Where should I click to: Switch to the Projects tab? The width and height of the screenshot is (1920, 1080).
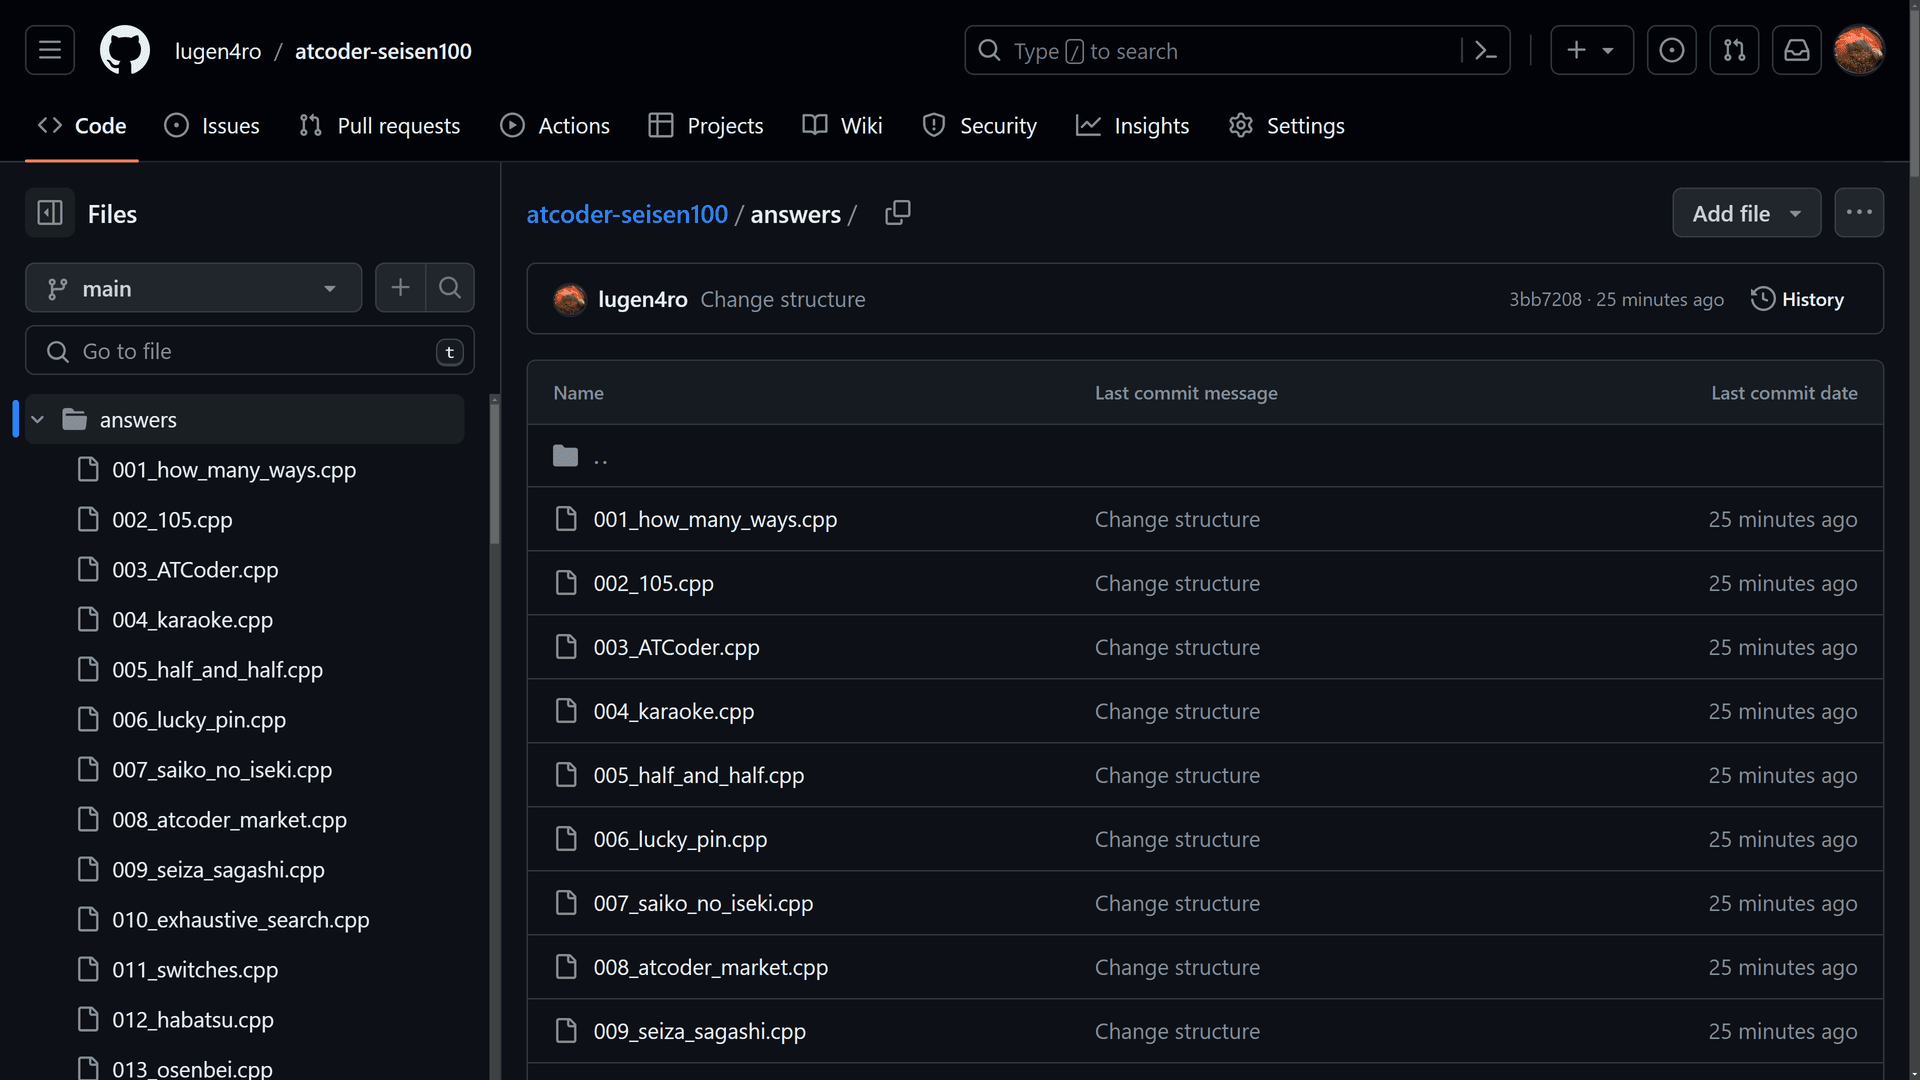706,126
